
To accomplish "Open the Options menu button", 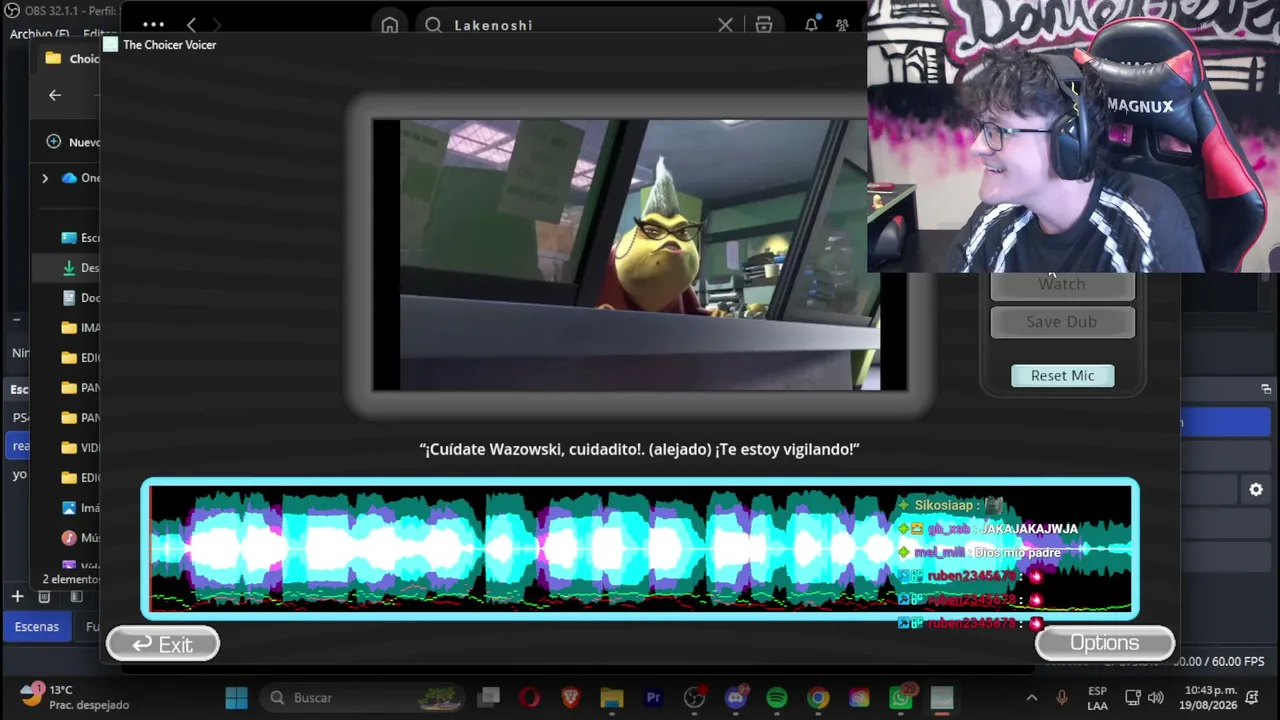I will 1104,643.
